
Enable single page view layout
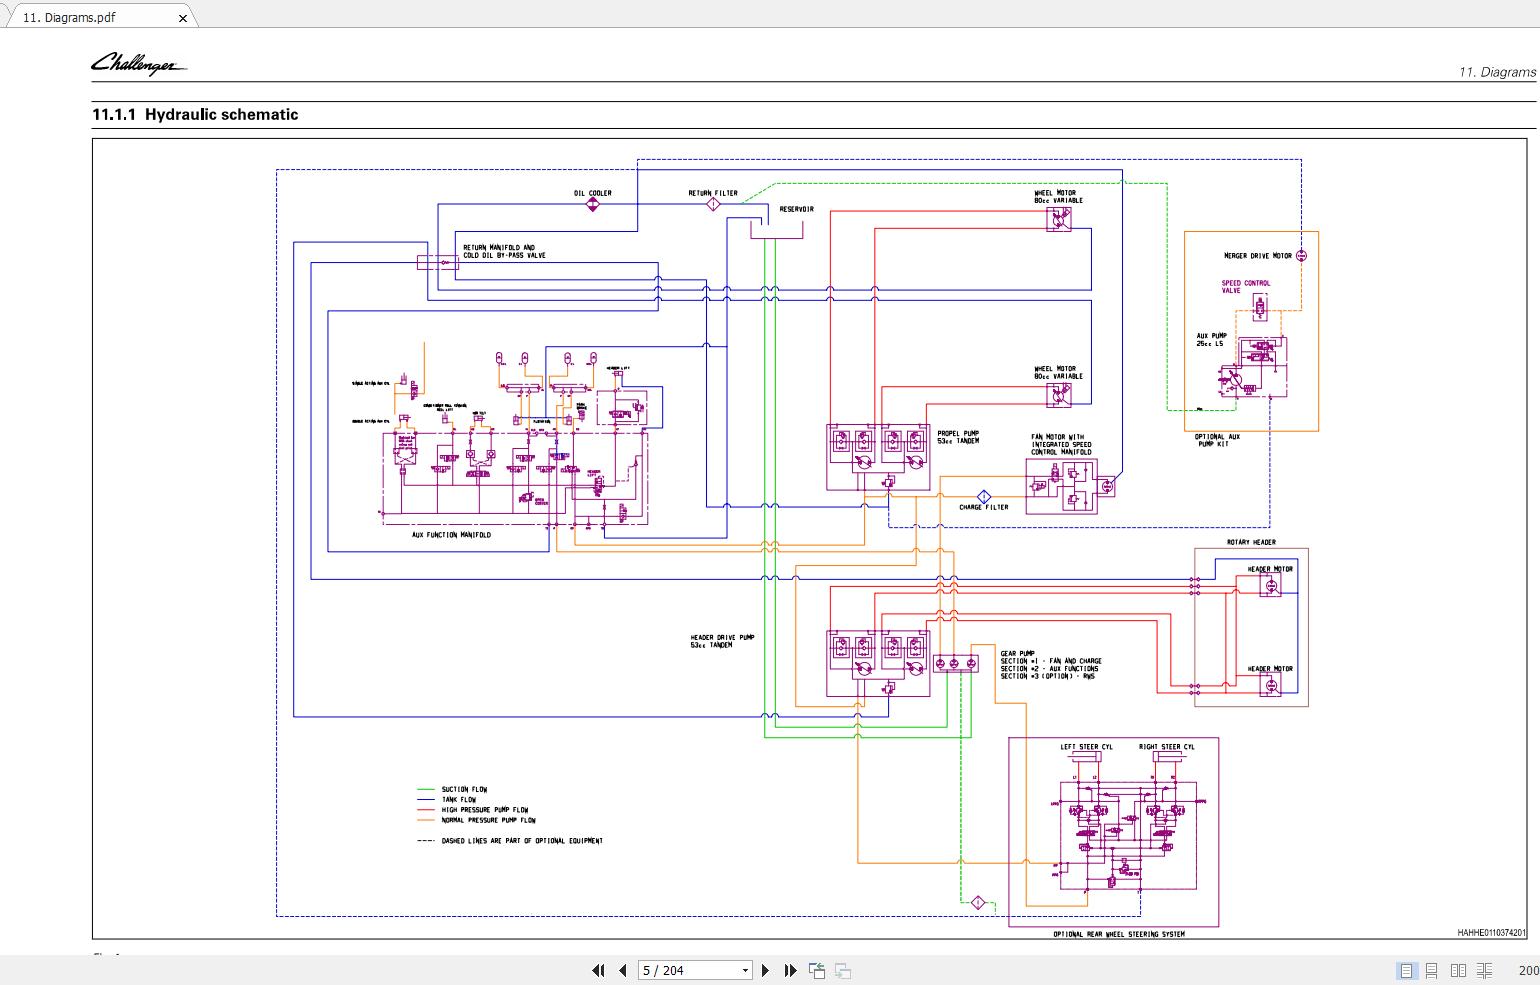[1406, 970]
